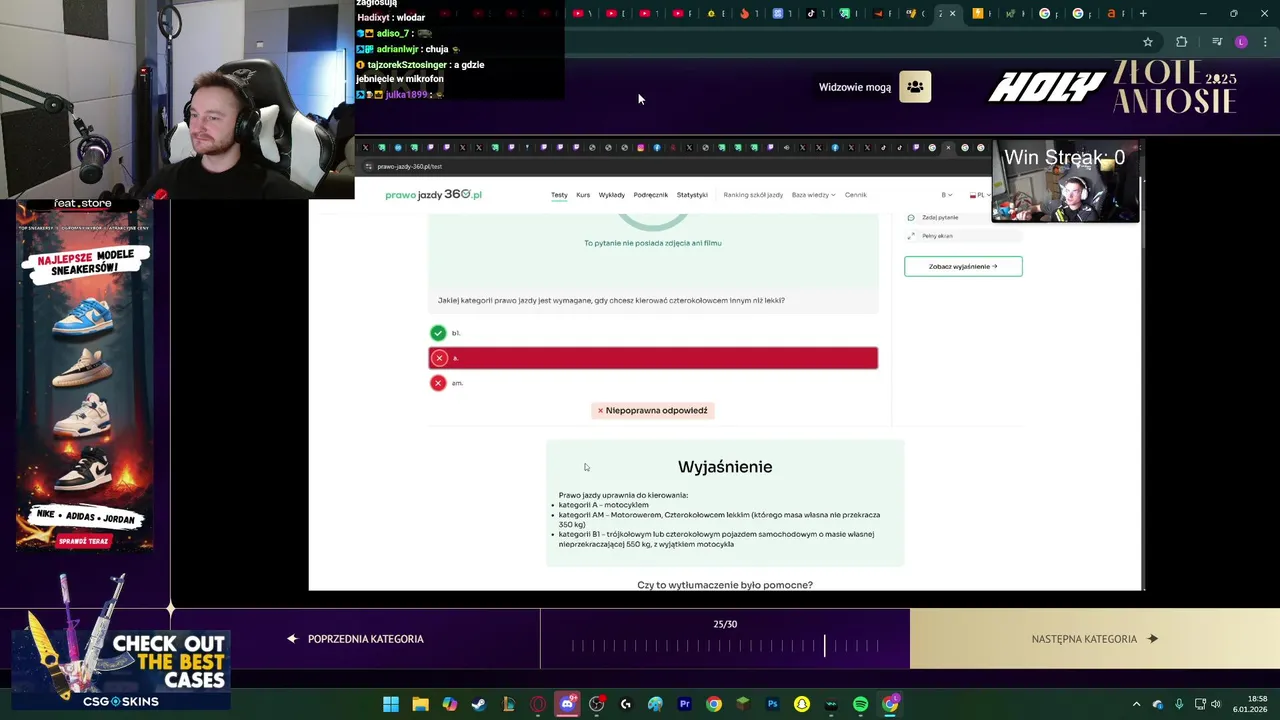Open Photoshop from the taskbar
This screenshot has width=1280, height=720.
[773, 704]
